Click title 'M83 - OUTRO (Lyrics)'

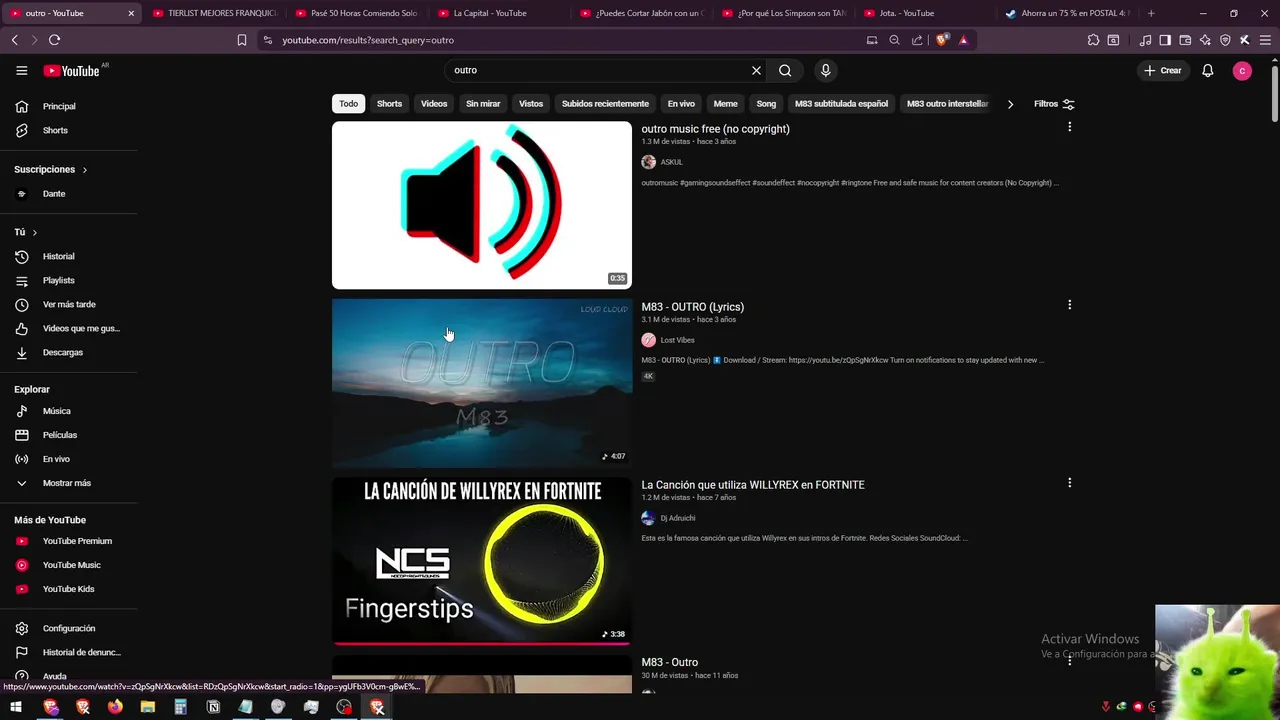point(693,307)
